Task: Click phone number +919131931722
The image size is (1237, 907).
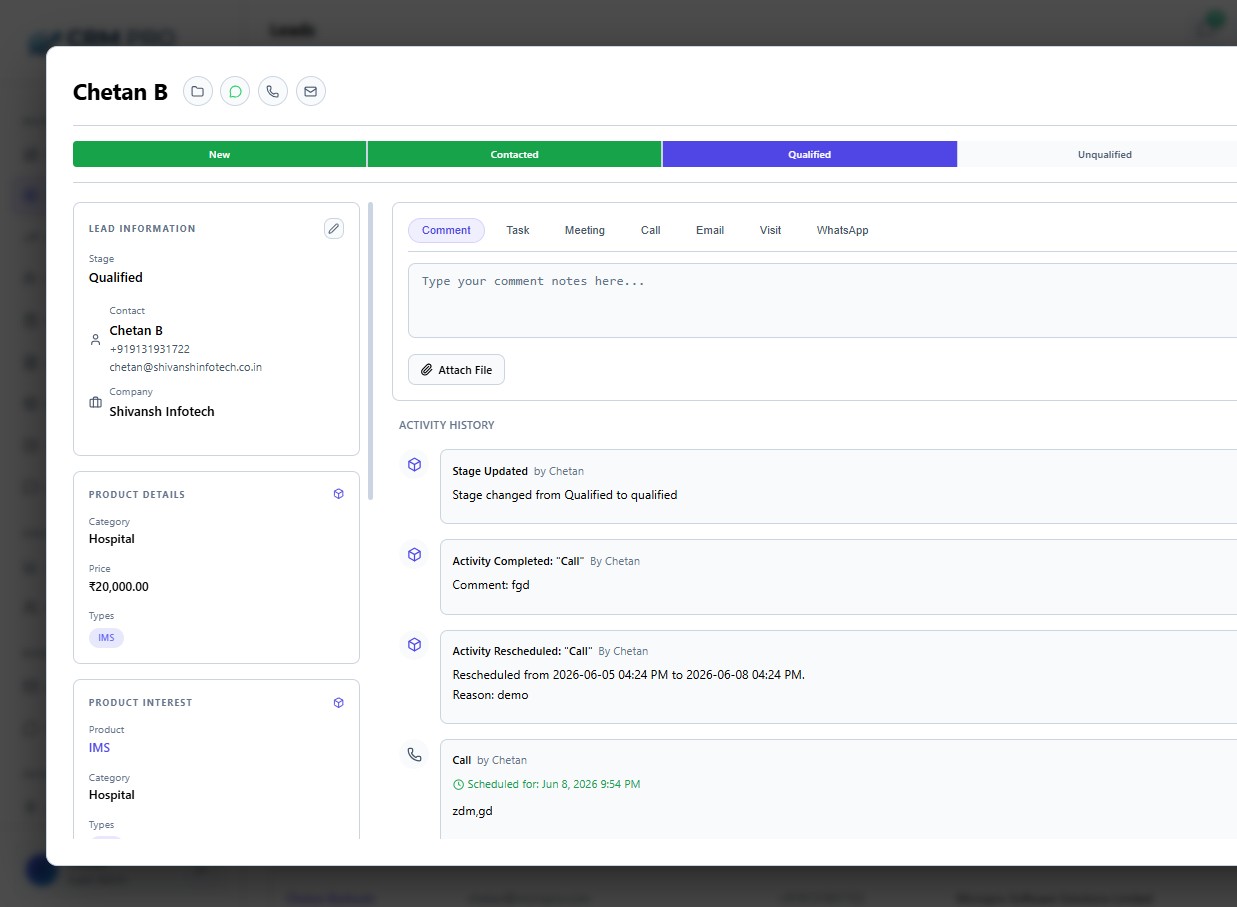Action: [150, 349]
